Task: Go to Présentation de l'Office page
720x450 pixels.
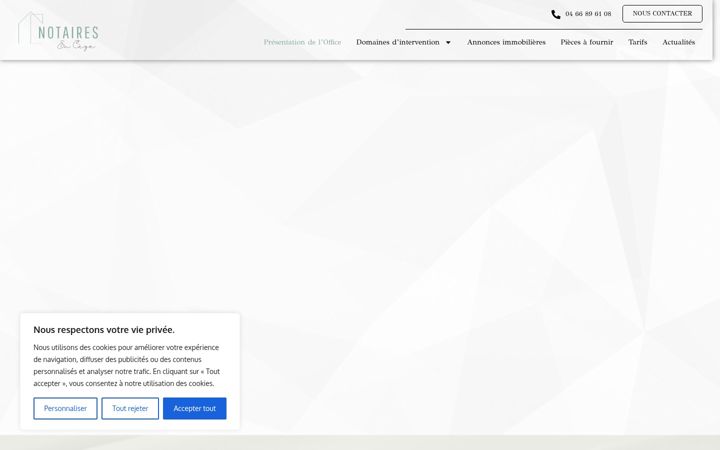Action: click(x=302, y=42)
